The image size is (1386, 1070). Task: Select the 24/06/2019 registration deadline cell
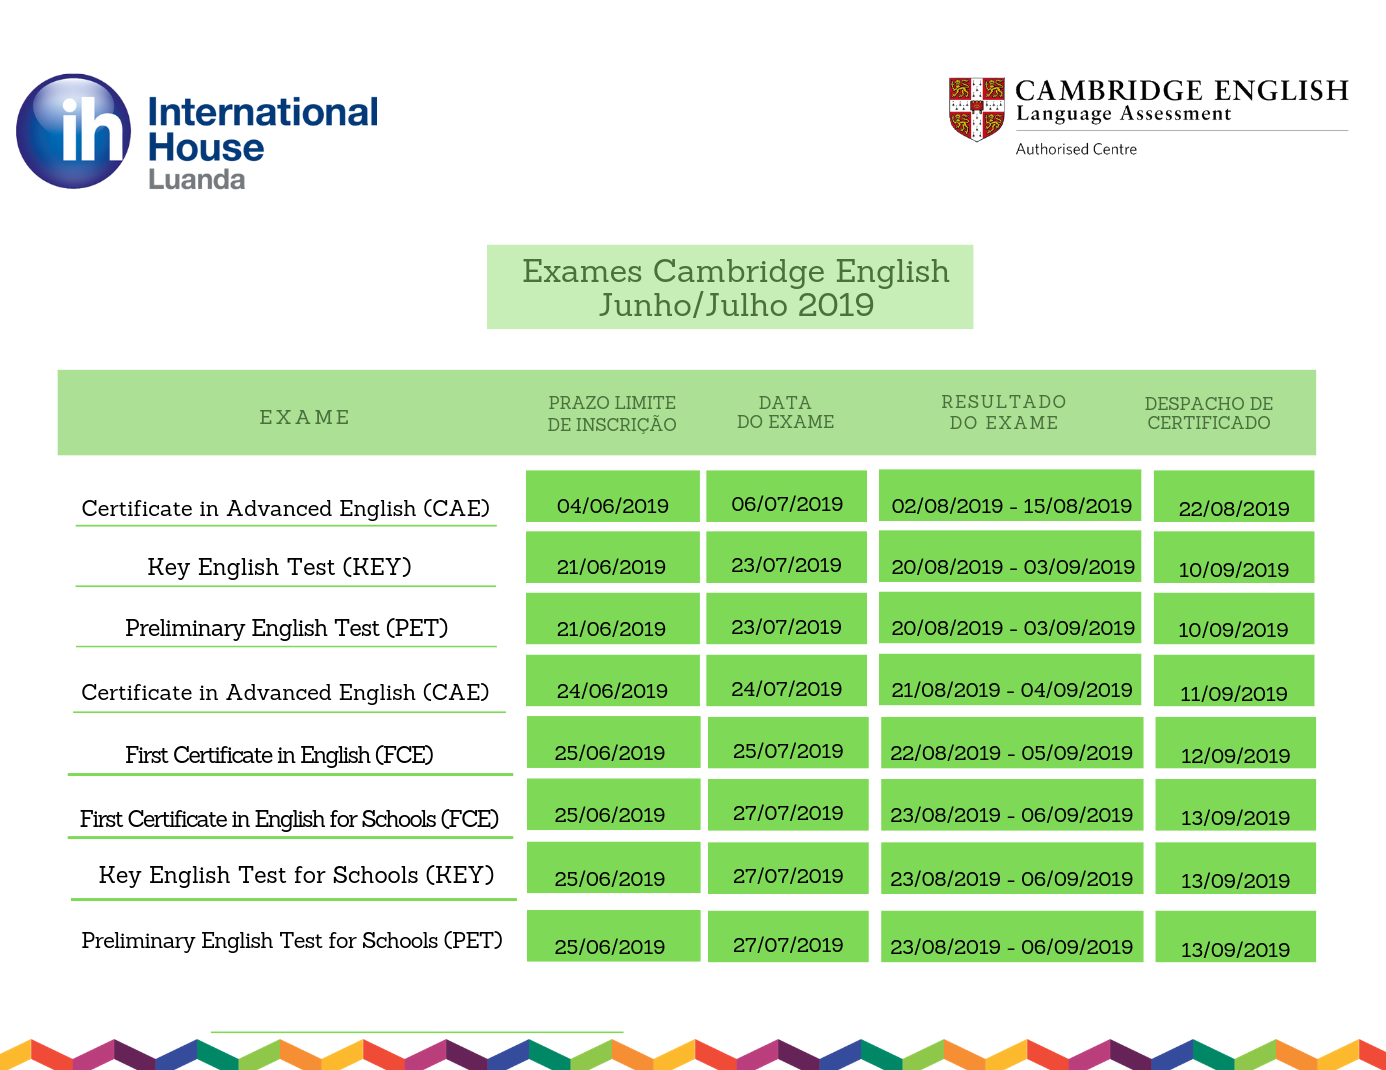coord(613,681)
